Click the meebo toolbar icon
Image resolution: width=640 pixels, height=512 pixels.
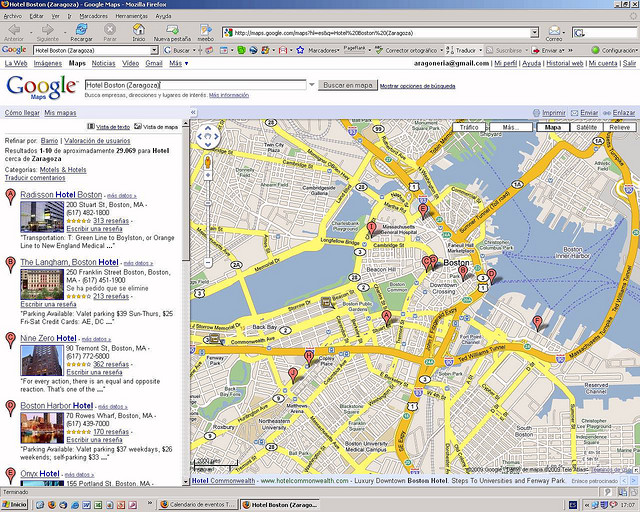pyautogui.click(x=206, y=29)
